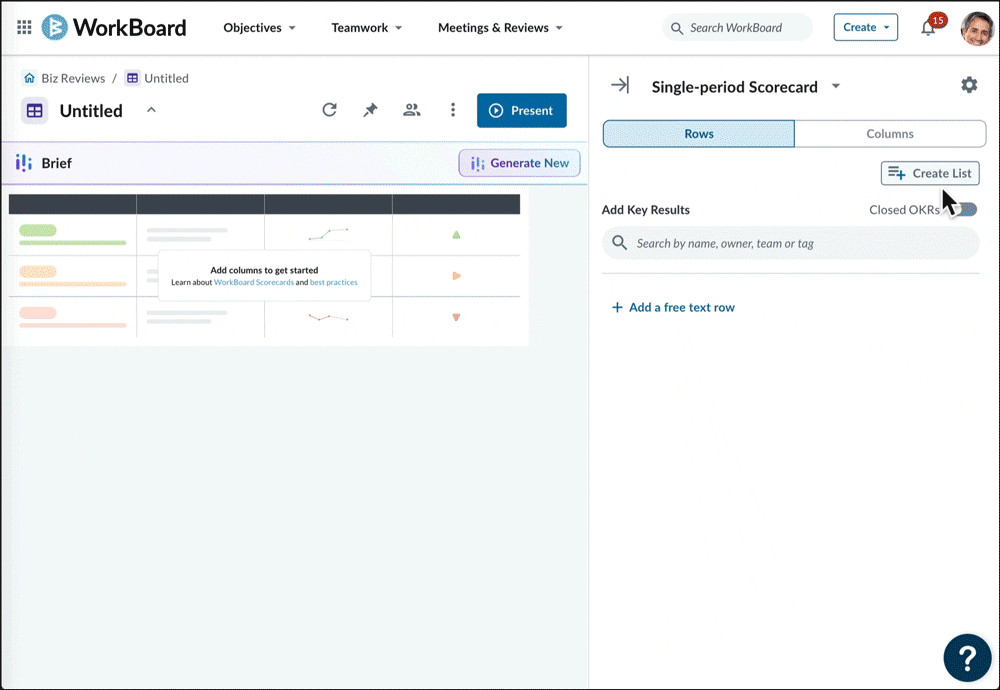Screen dimensions: 1000x690
Task: Open the best practices link
Action: pyautogui.click(x=334, y=282)
